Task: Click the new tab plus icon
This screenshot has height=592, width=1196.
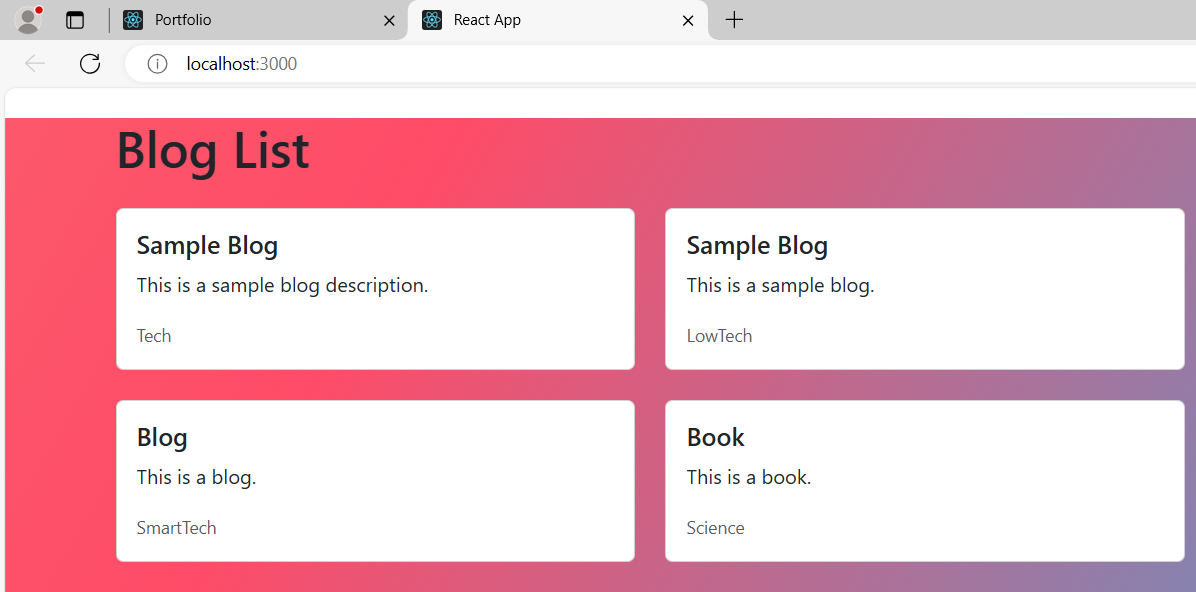Action: click(734, 20)
